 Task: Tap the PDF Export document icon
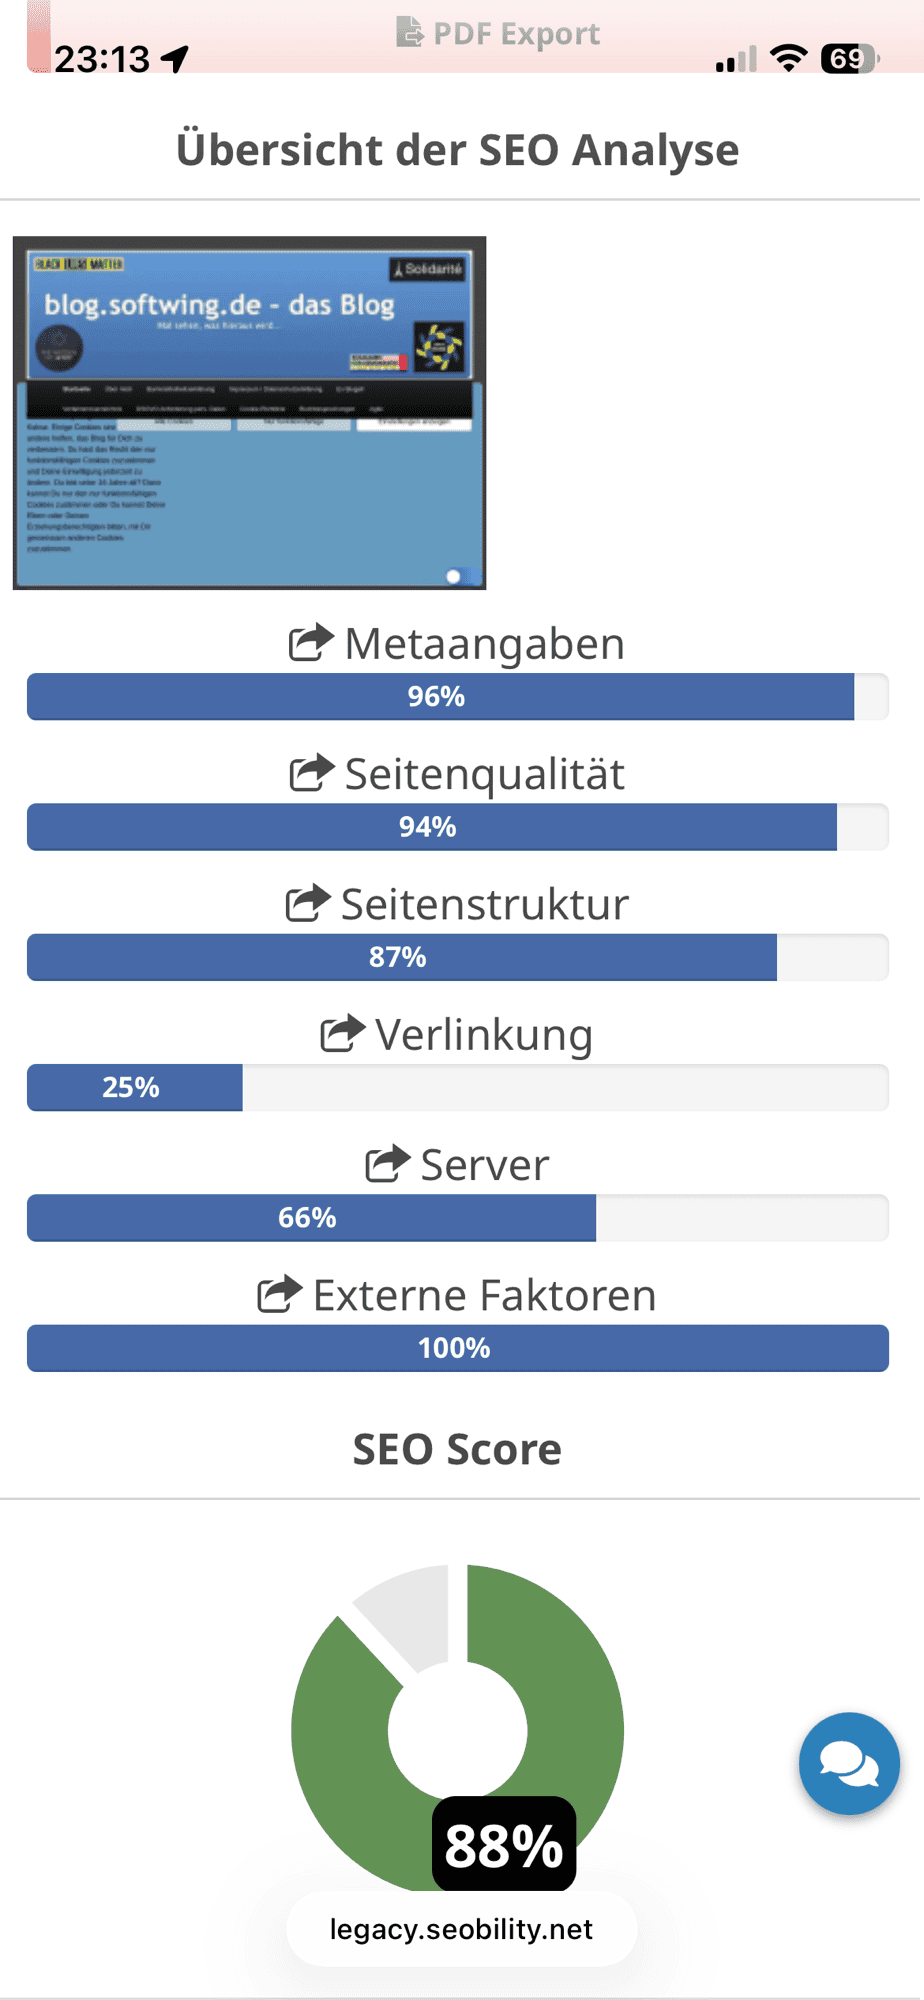tap(411, 33)
